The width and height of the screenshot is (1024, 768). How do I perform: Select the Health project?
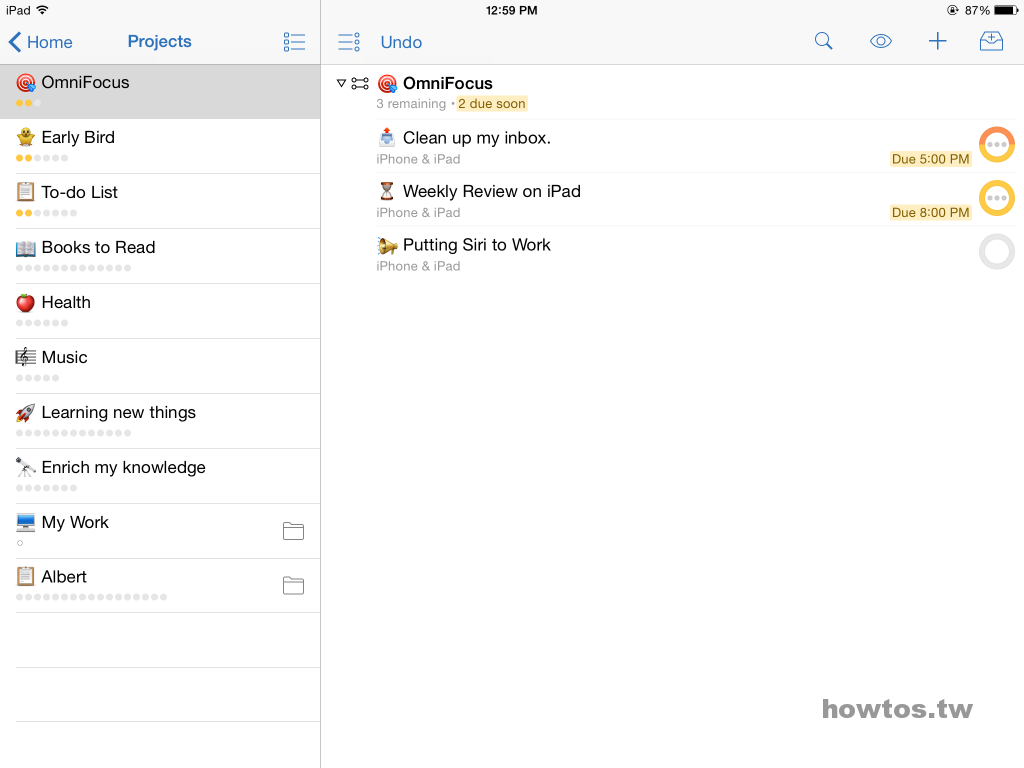160,311
